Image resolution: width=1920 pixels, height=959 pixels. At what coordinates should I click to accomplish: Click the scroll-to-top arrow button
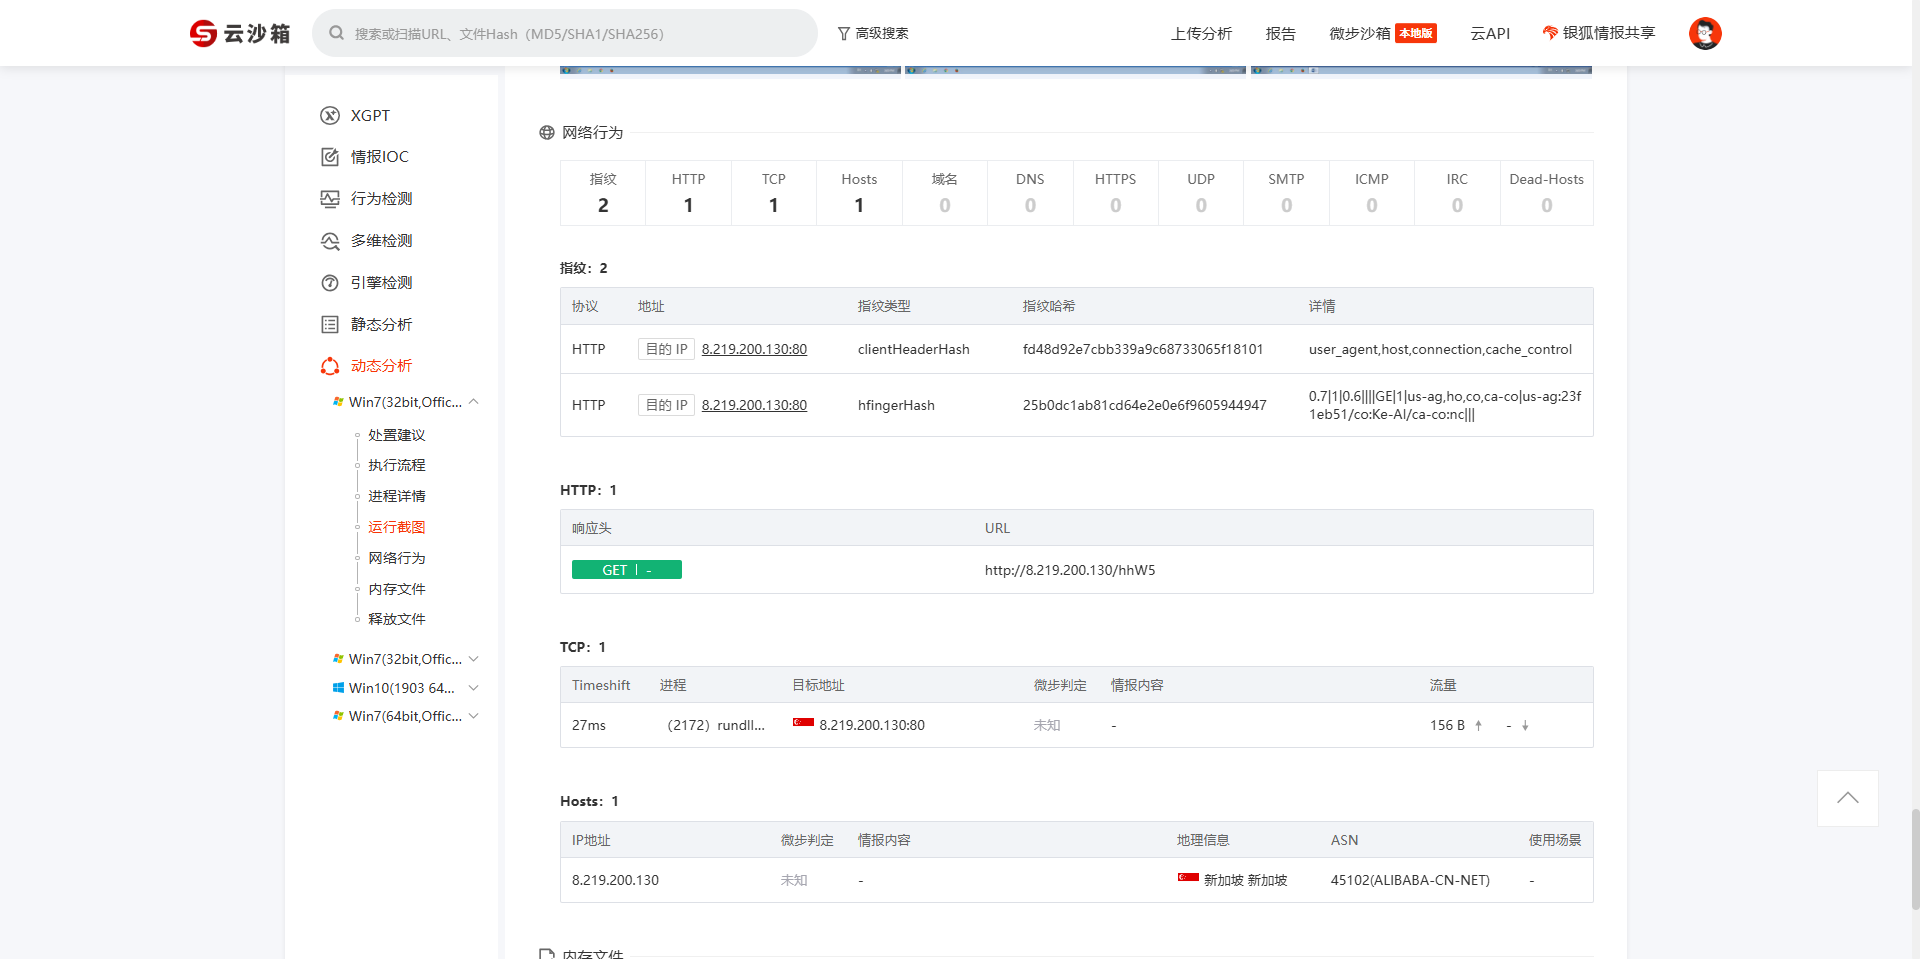(x=1847, y=798)
